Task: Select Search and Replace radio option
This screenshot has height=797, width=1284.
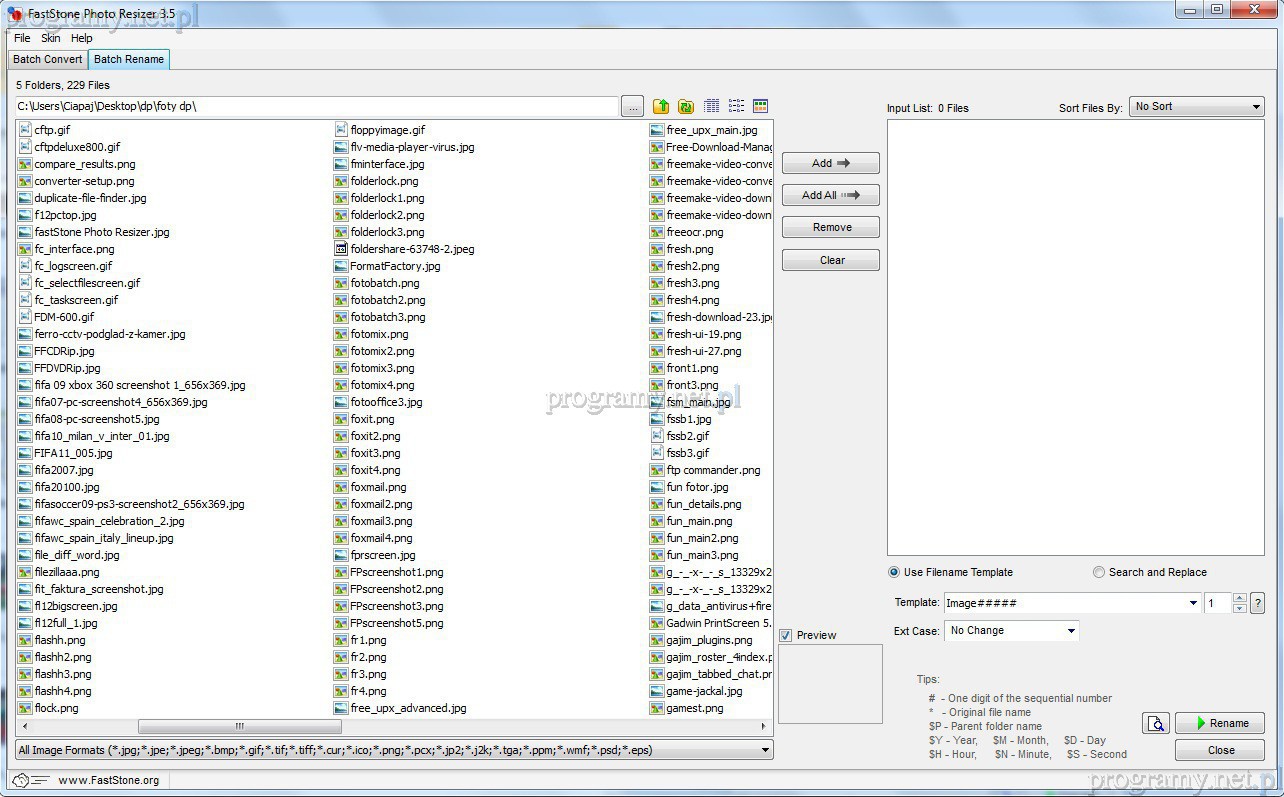Action: pos(1099,572)
